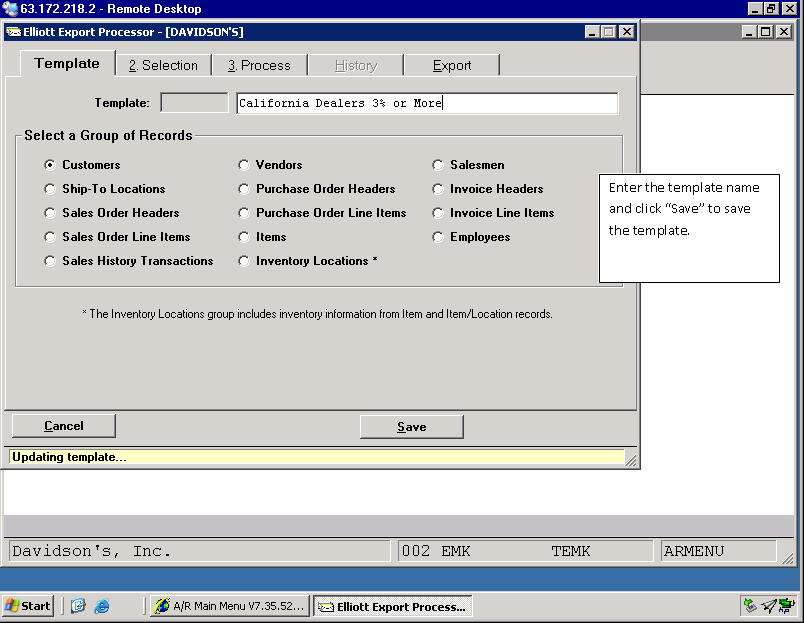The image size is (804, 623).
Task: Open the 2. Selection tab
Action: pos(164,66)
